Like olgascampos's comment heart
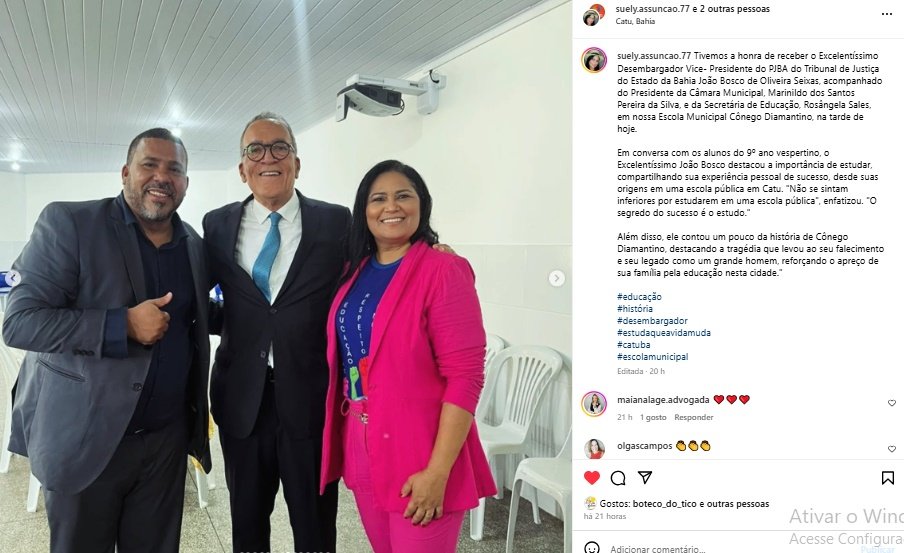Viewport: 904px width, 553px height. pyautogui.click(x=892, y=449)
